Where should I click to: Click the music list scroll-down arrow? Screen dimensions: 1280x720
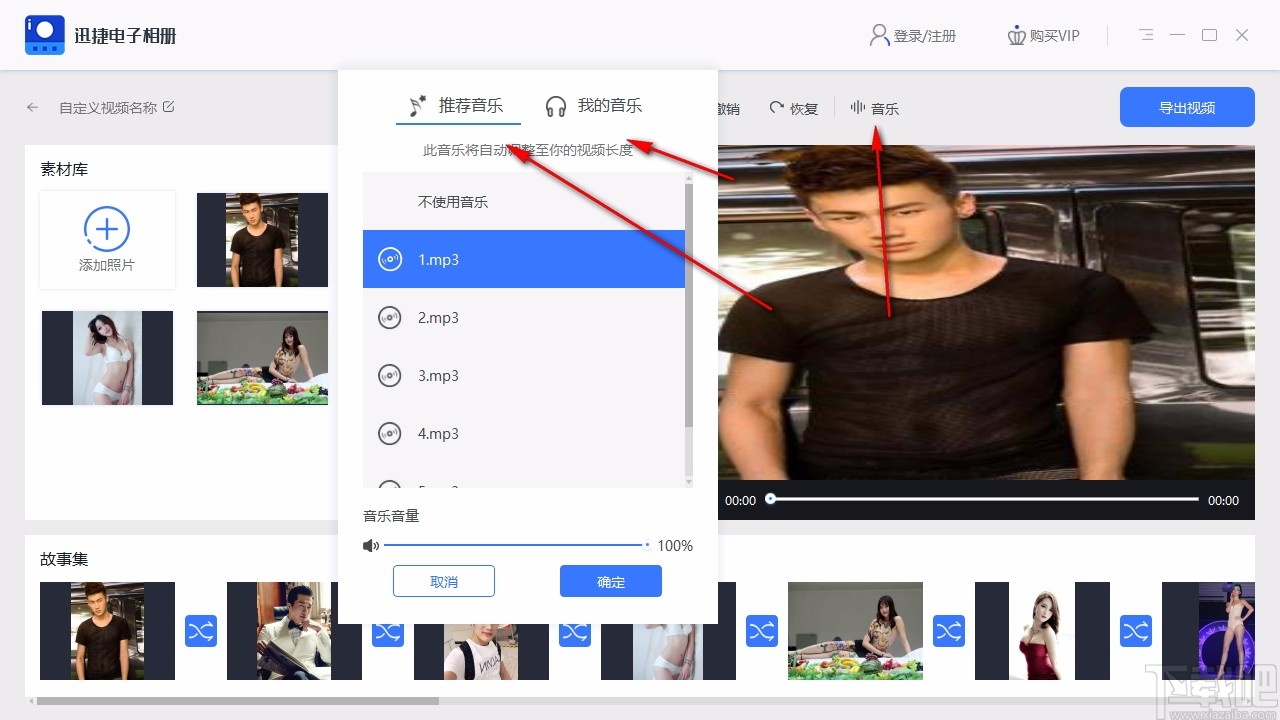688,482
